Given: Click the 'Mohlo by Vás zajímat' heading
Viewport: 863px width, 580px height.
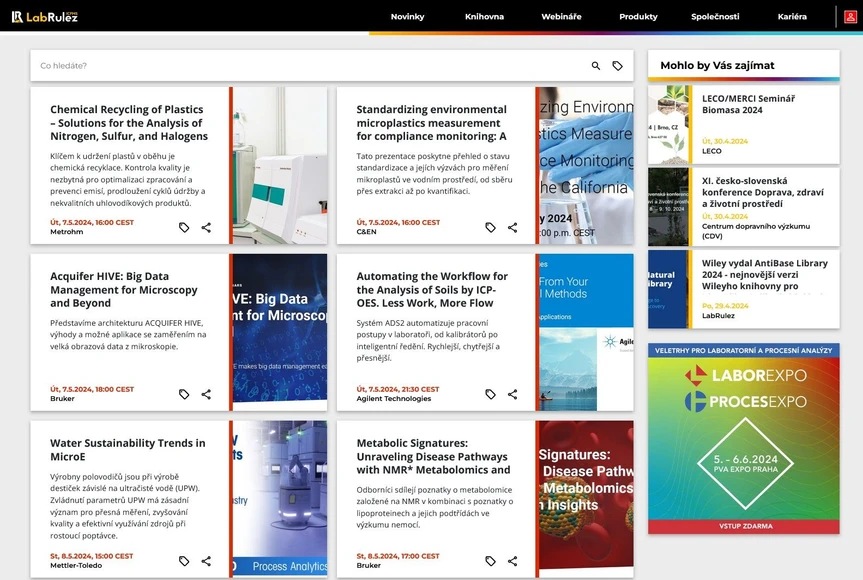Looking at the screenshot, I should click(717, 65).
